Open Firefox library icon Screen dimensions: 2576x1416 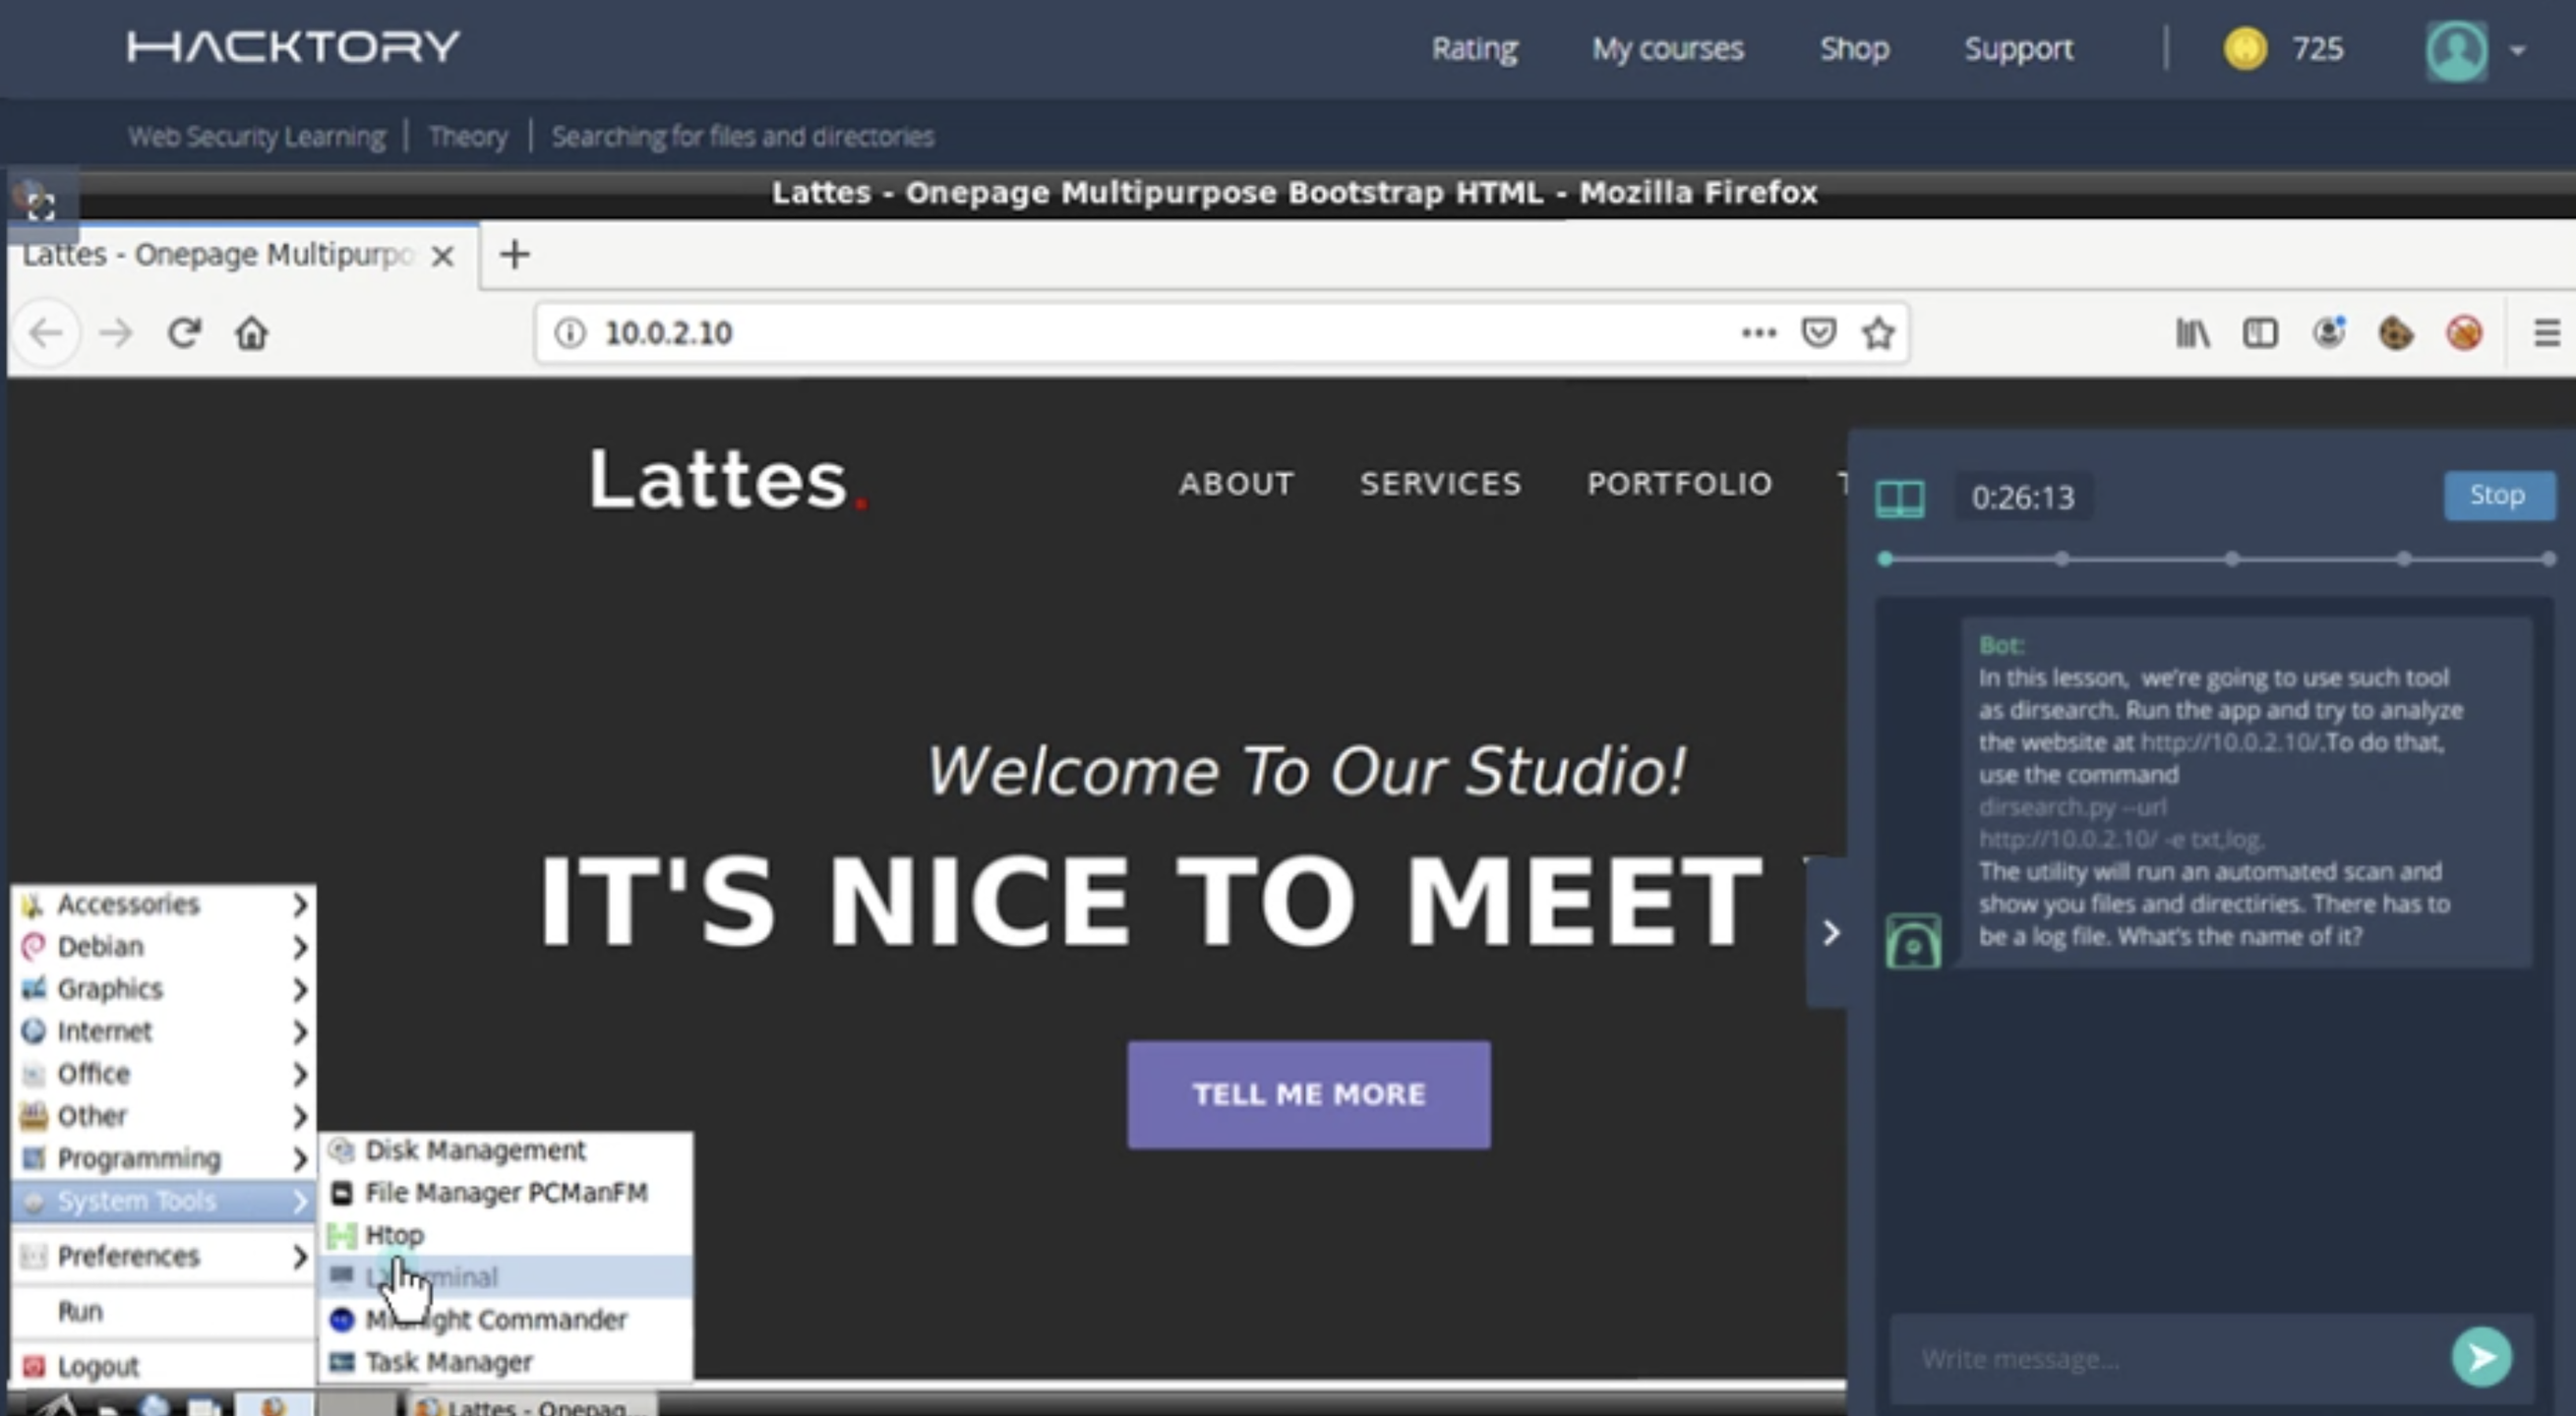[2192, 332]
